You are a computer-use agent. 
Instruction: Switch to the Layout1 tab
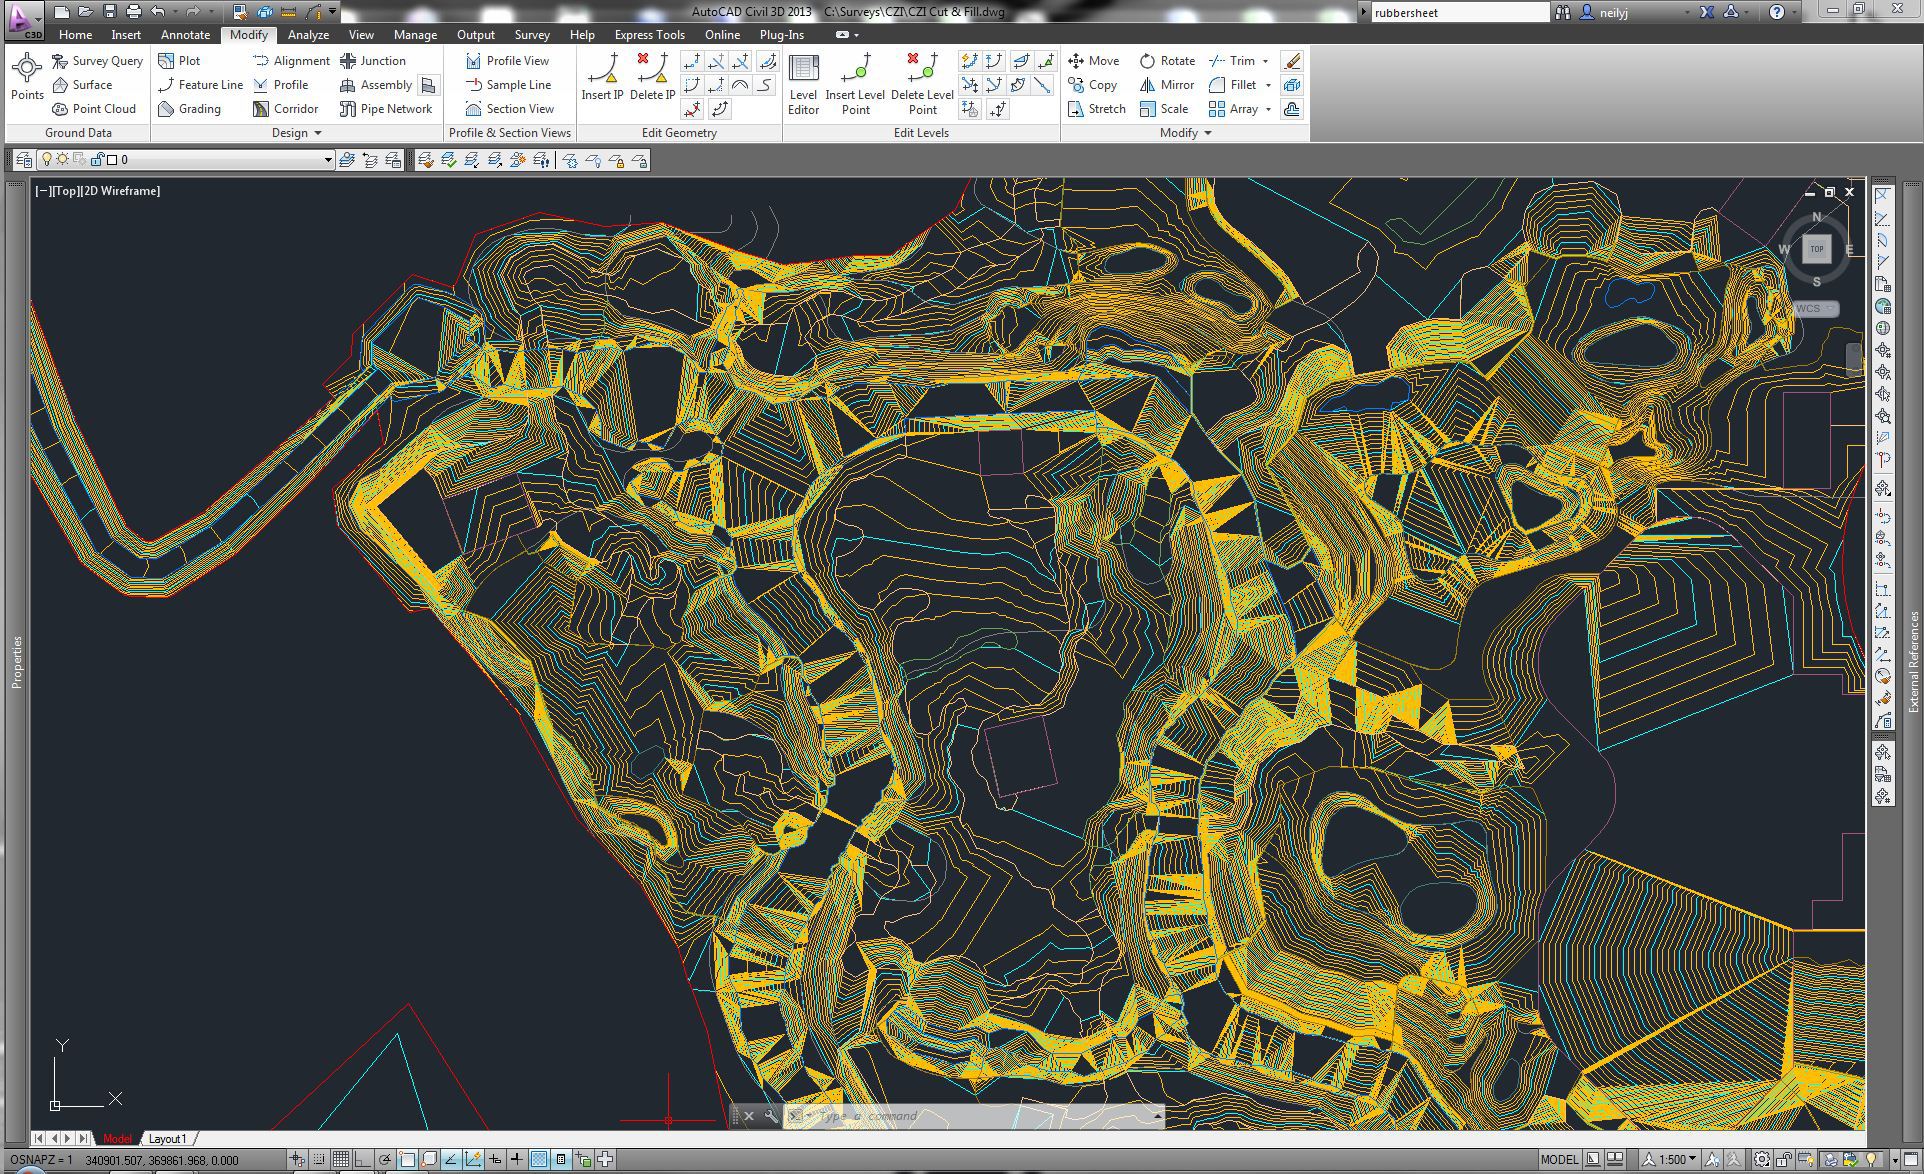point(168,1138)
